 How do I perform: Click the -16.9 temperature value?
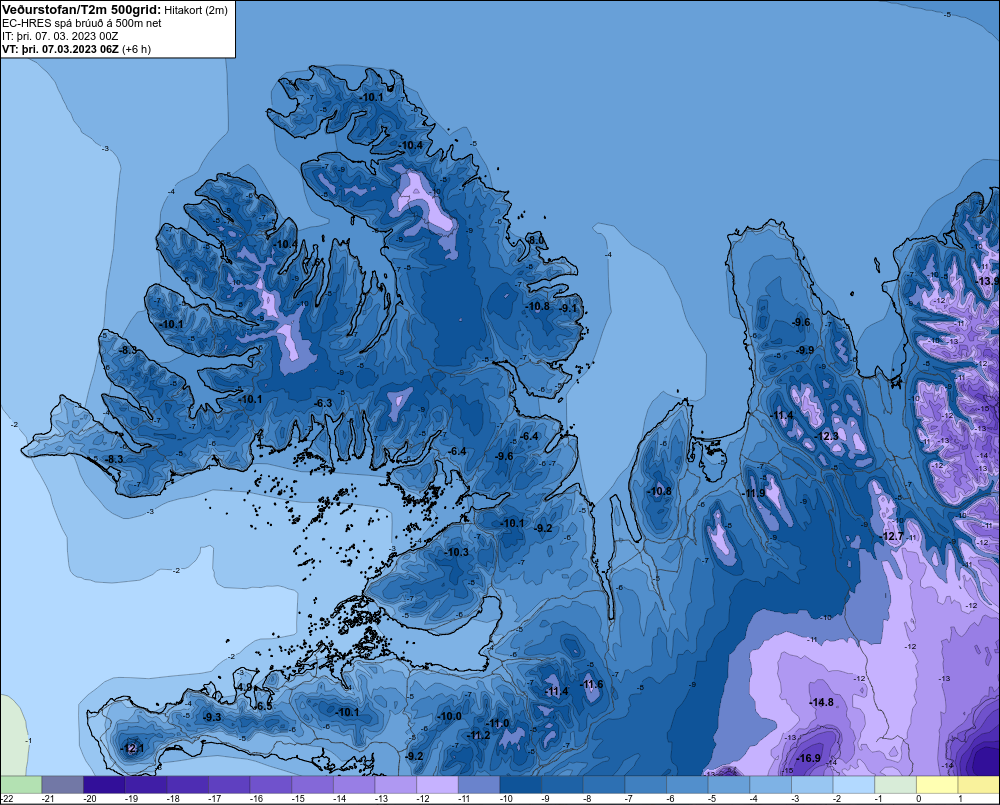pos(809,758)
